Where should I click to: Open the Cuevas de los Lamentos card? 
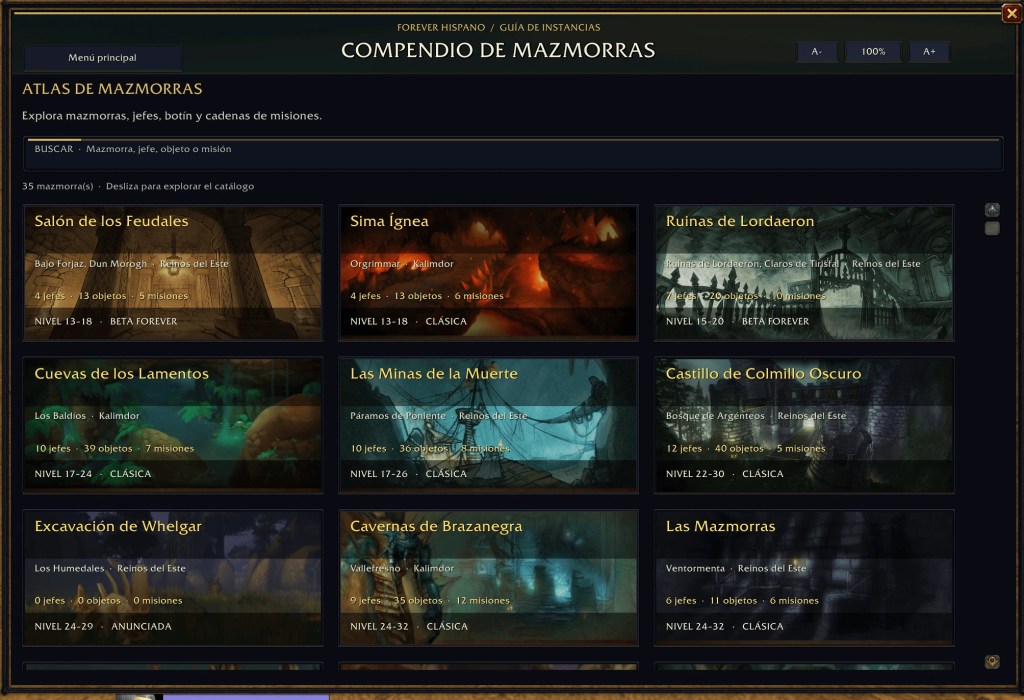(x=172, y=425)
